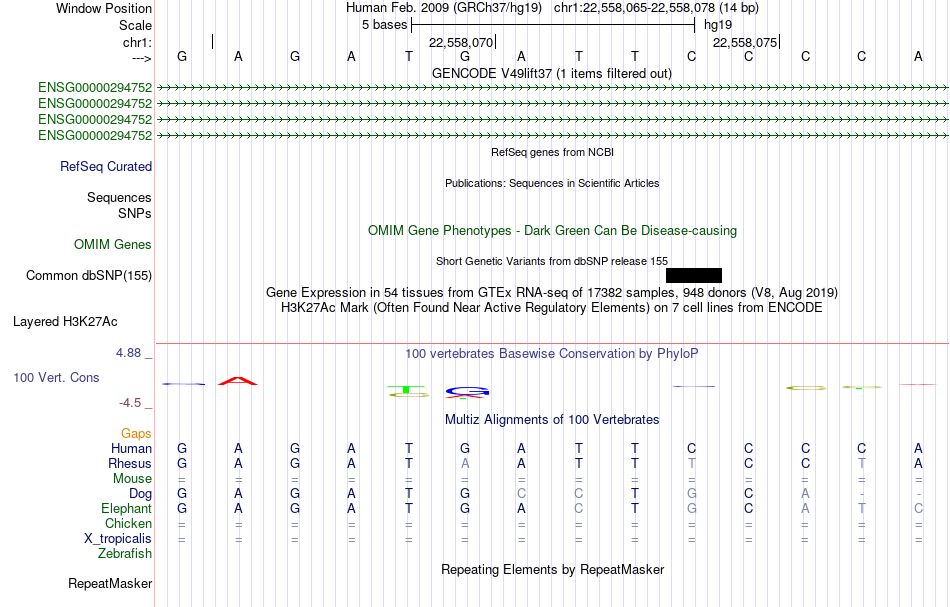Click the Sequences track label
Image resolution: width=950 pixels, height=607 pixels.
(119, 197)
